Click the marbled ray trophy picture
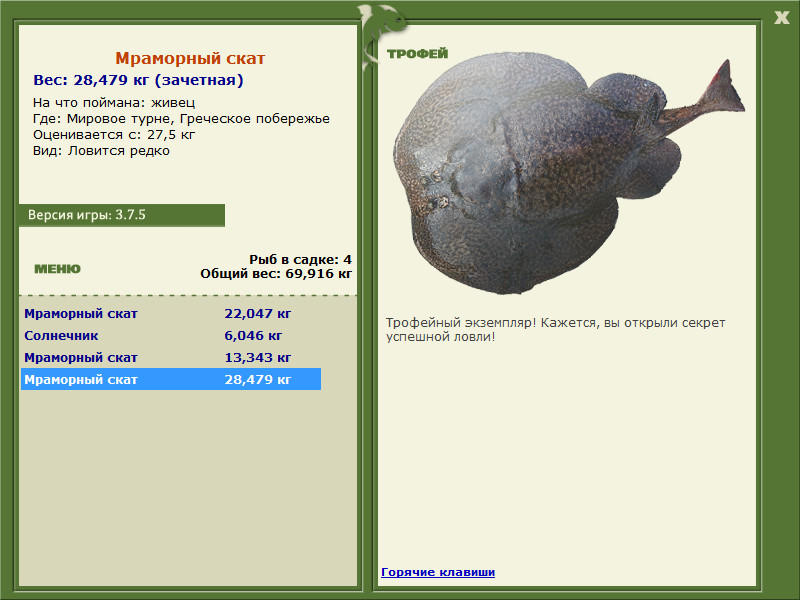The image size is (800, 600). [x=568, y=175]
